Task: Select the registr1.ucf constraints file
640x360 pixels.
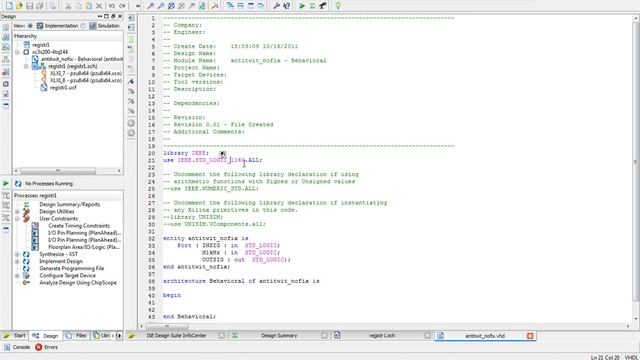Action: pos(63,88)
